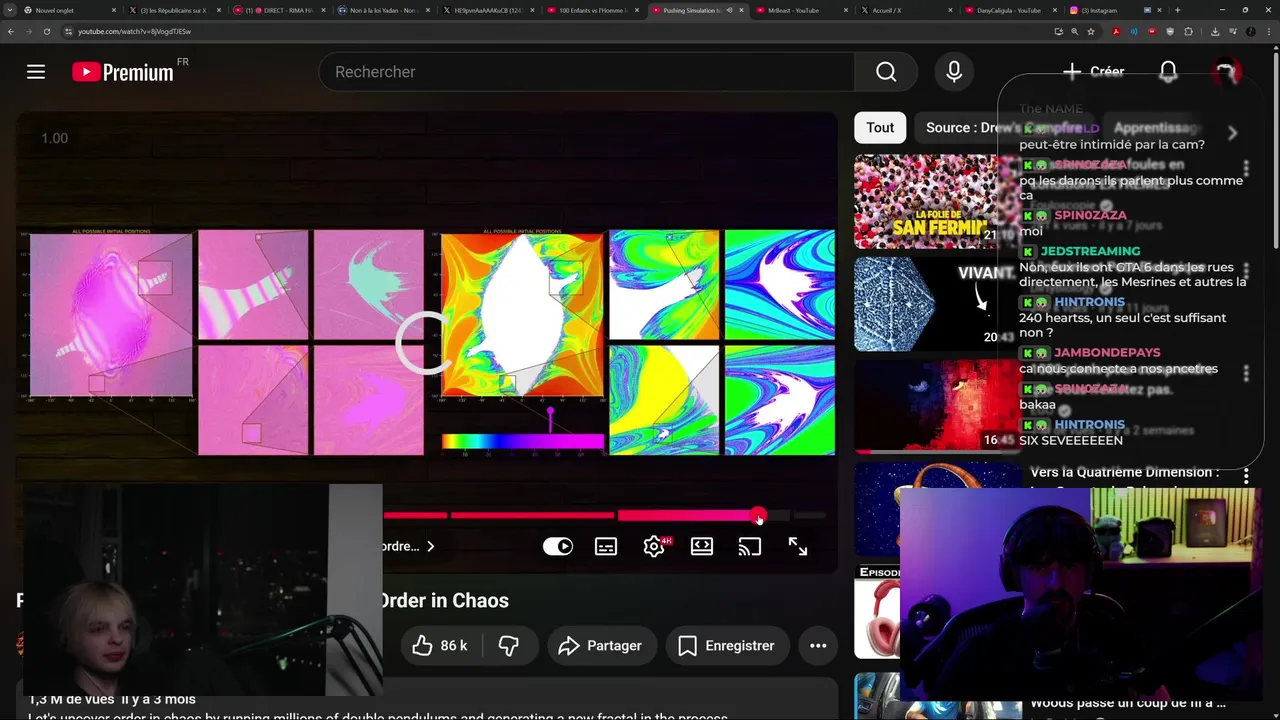Open options for the VIVANT suggestion
The width and height of the screenshot is (1280, 720).
(x=1246, y=271)
